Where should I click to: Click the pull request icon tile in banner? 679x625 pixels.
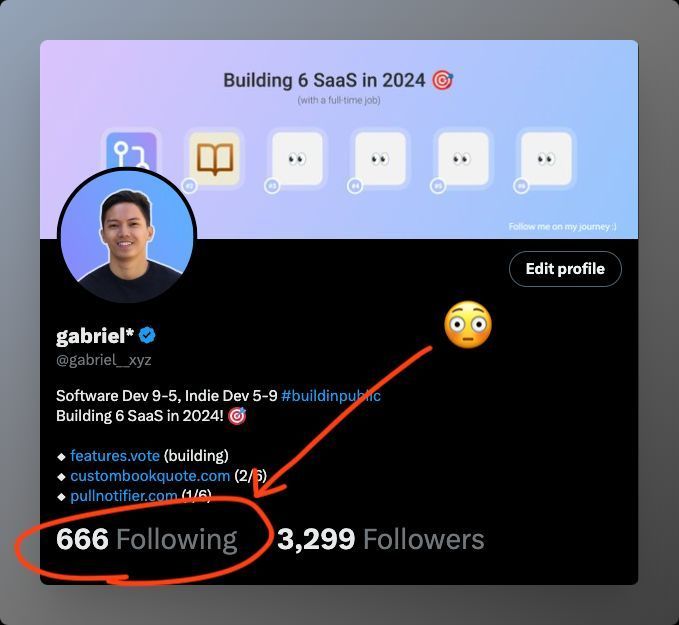[131, 150]
